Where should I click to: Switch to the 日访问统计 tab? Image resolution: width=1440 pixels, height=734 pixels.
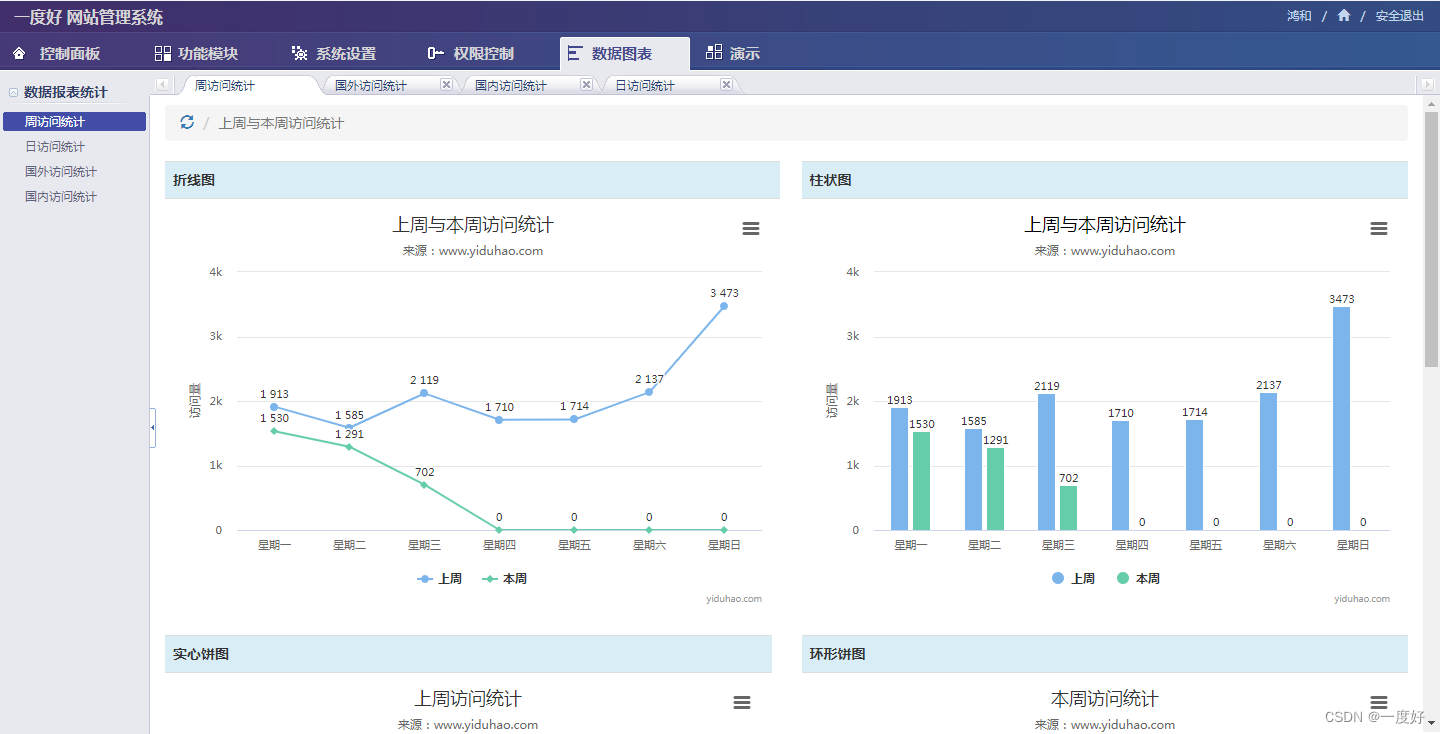pyautogui.click(x=645, y=86)
